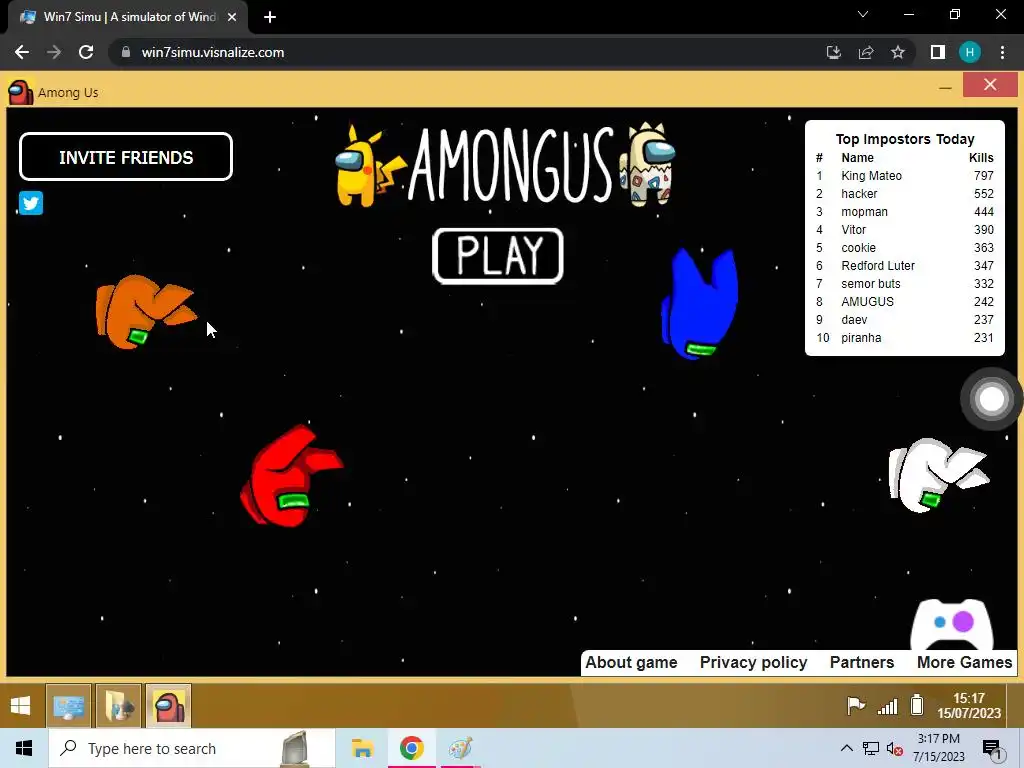Open Windows Start menu

tap(24, 748)
